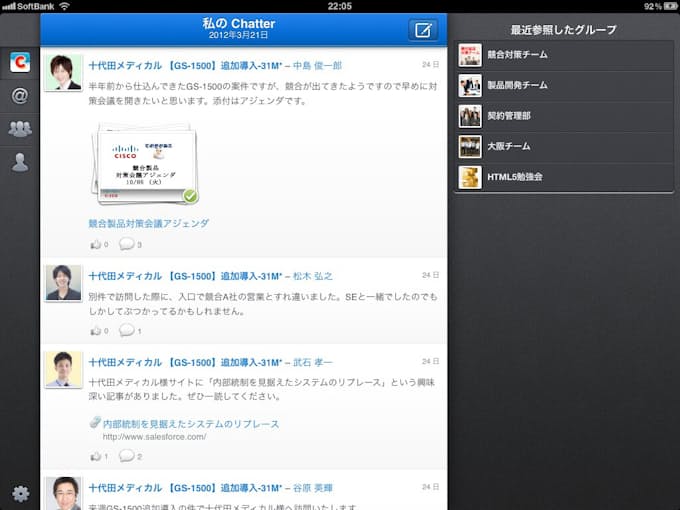Open the Chatter feed sidebar icon
The image size is (680, 510).
pyautogui.click(x=19, y=63)
